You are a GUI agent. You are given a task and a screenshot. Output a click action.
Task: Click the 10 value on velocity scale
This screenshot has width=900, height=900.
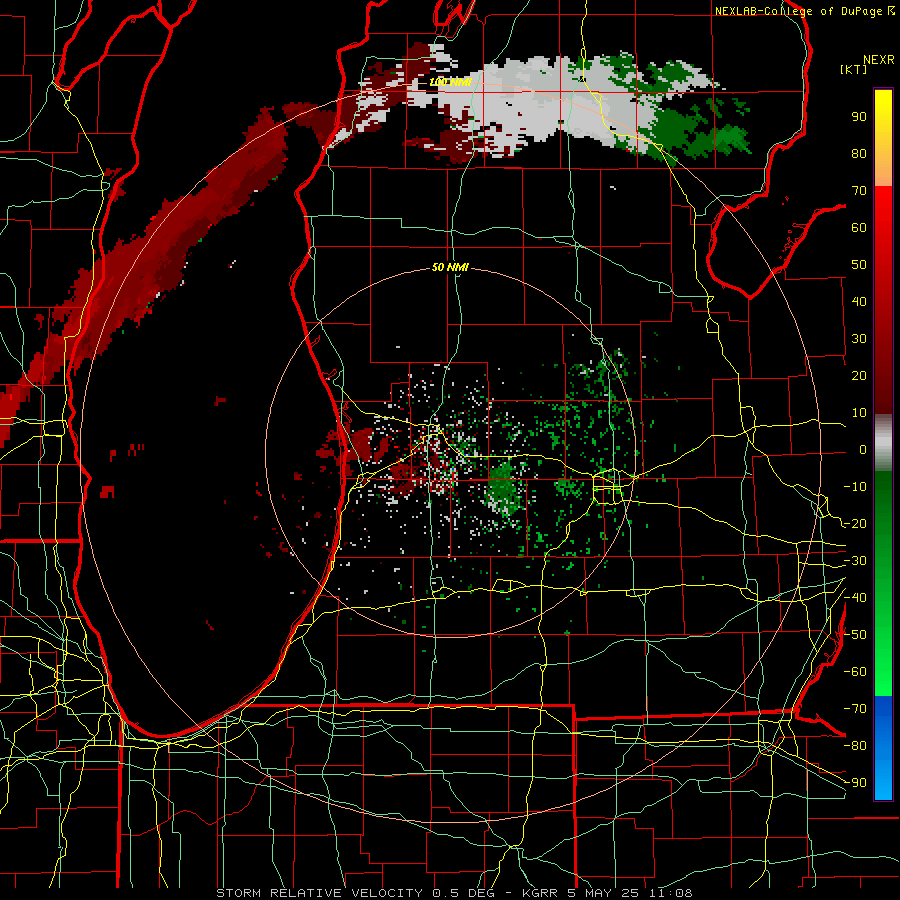pyautogui.click(x=859, y=413)
